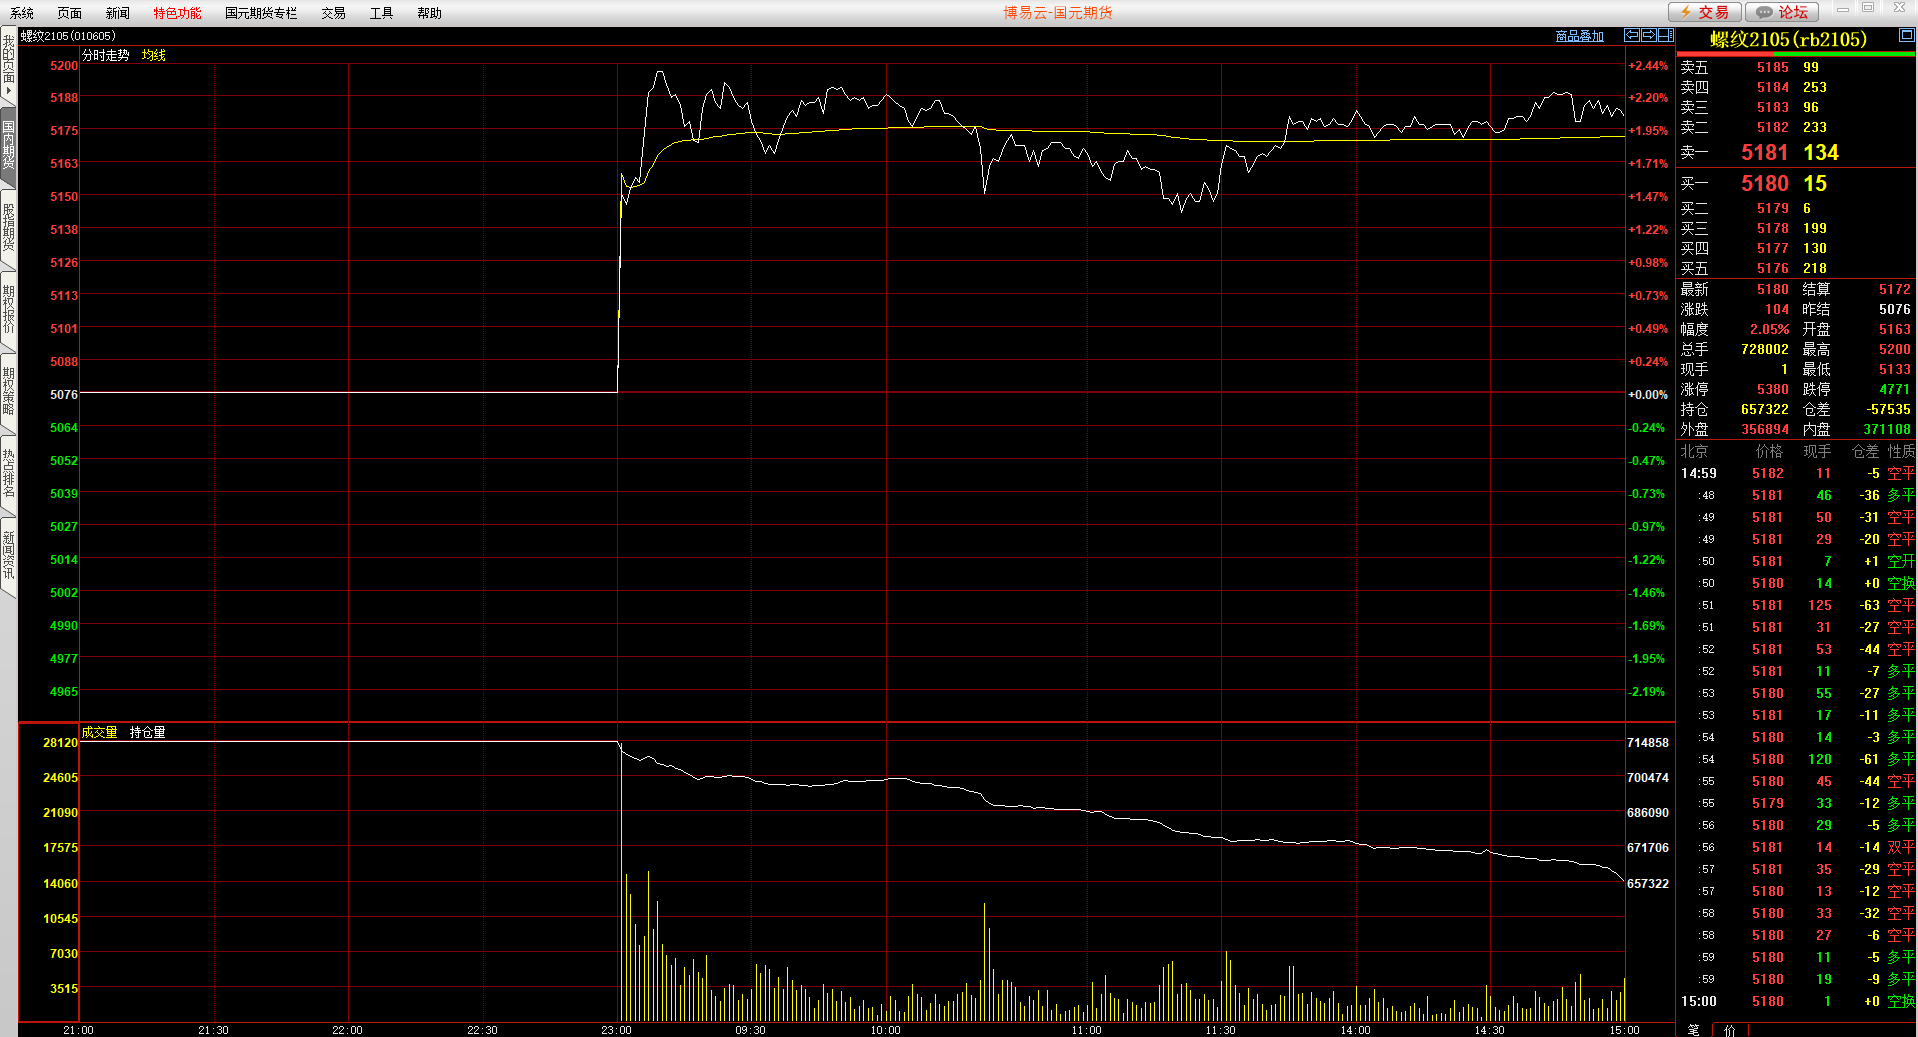Toggle the 均线 average line label

[153, 55]
